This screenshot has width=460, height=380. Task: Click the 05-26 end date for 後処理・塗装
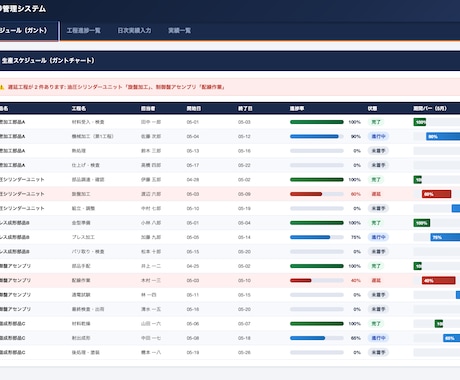[244, 352]
